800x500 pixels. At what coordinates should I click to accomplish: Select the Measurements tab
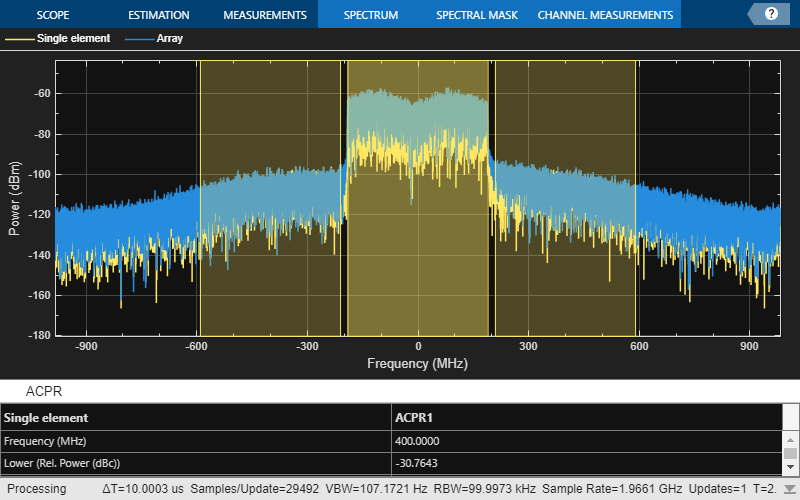coord(264,15)
